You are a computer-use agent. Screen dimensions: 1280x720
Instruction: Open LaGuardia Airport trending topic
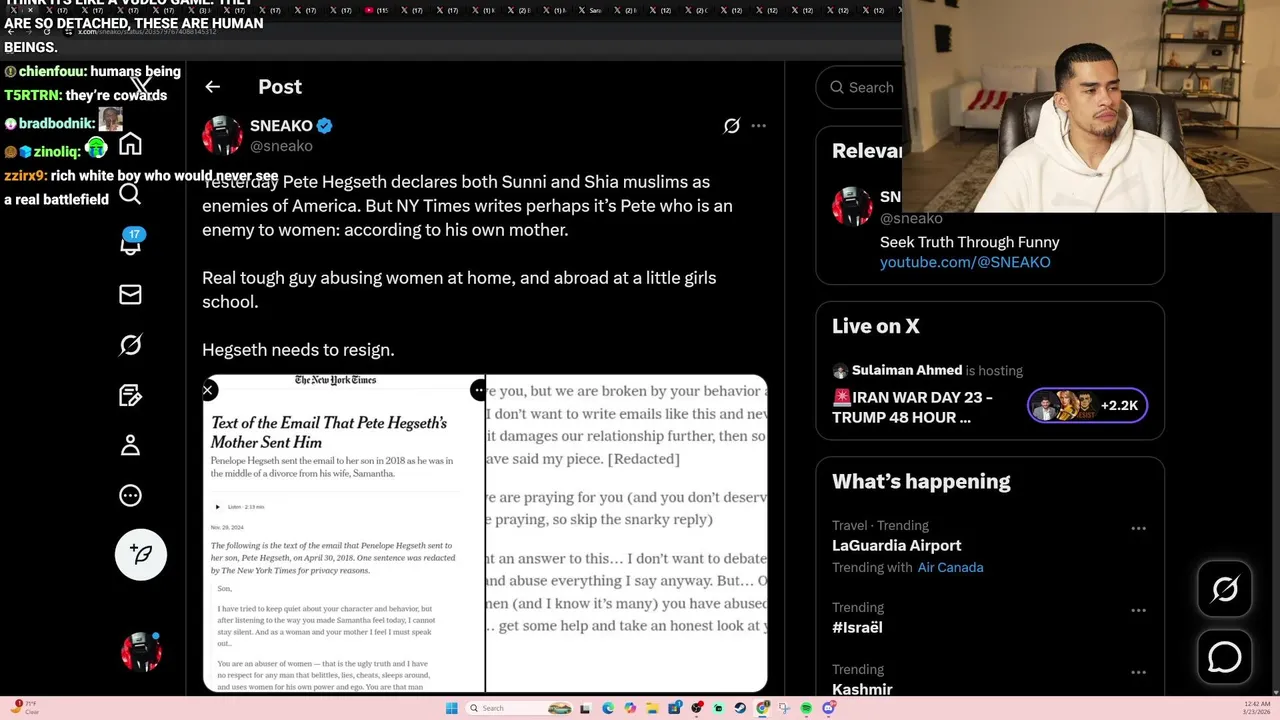(897, 545)
